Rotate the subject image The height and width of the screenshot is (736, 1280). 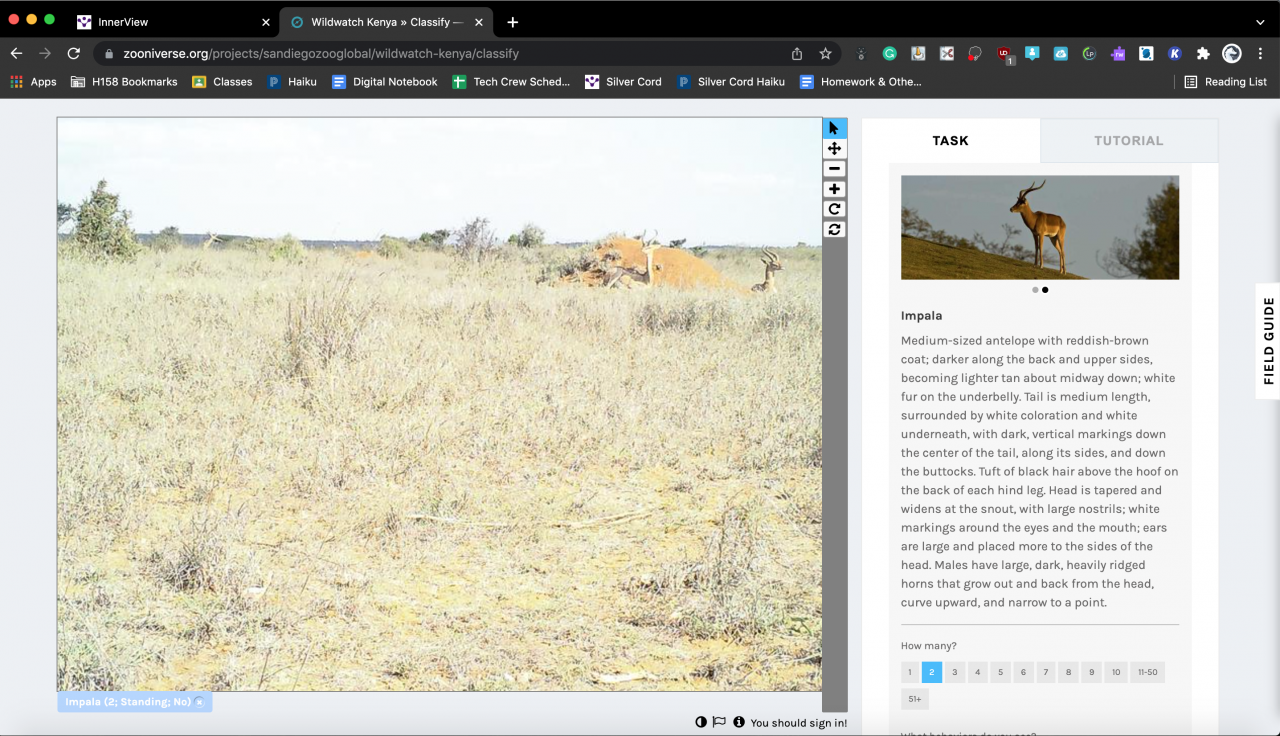(834, 209)
